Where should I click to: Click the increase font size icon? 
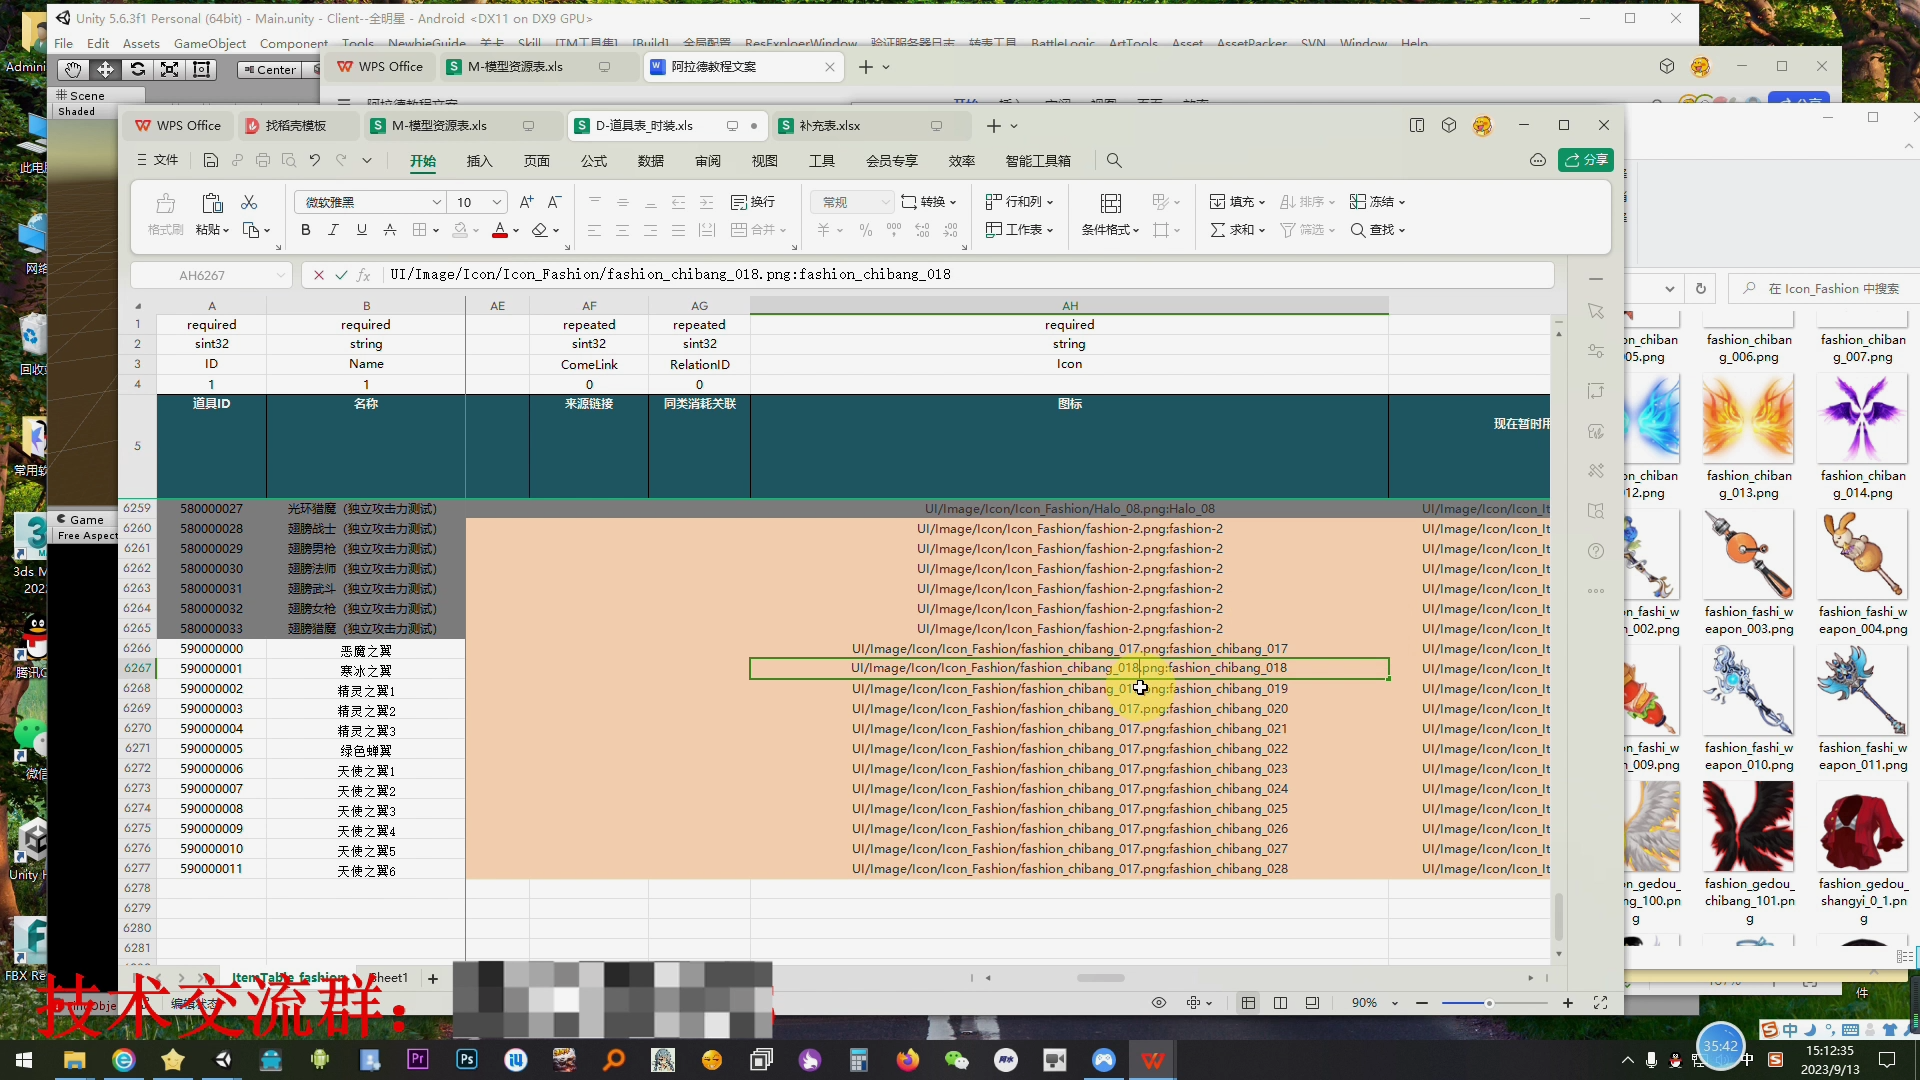point(526,202)
